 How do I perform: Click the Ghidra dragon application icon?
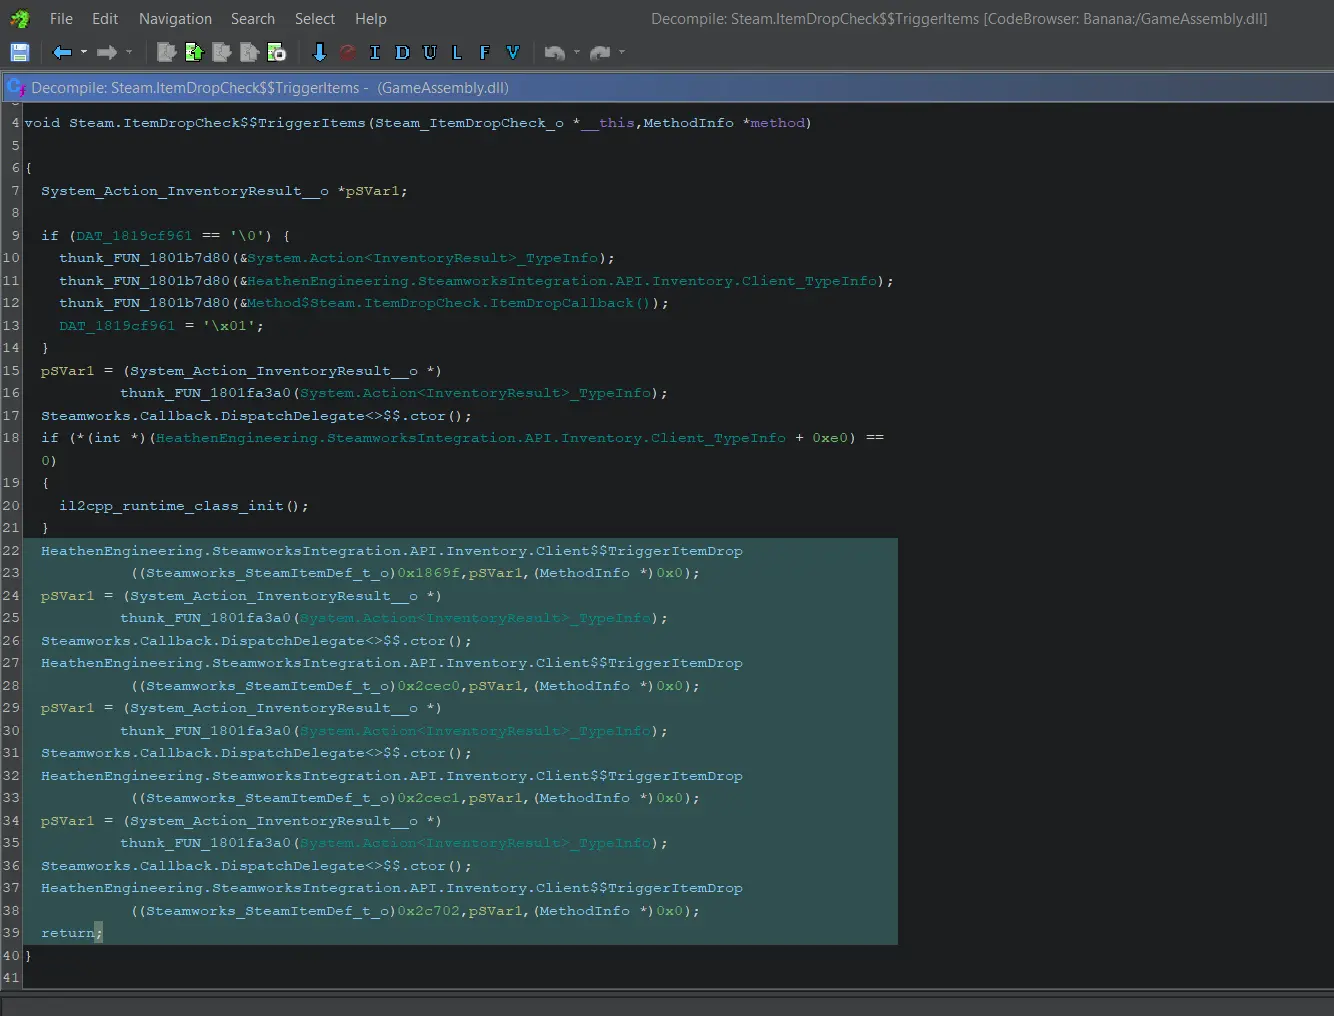(x=20, y=19)
